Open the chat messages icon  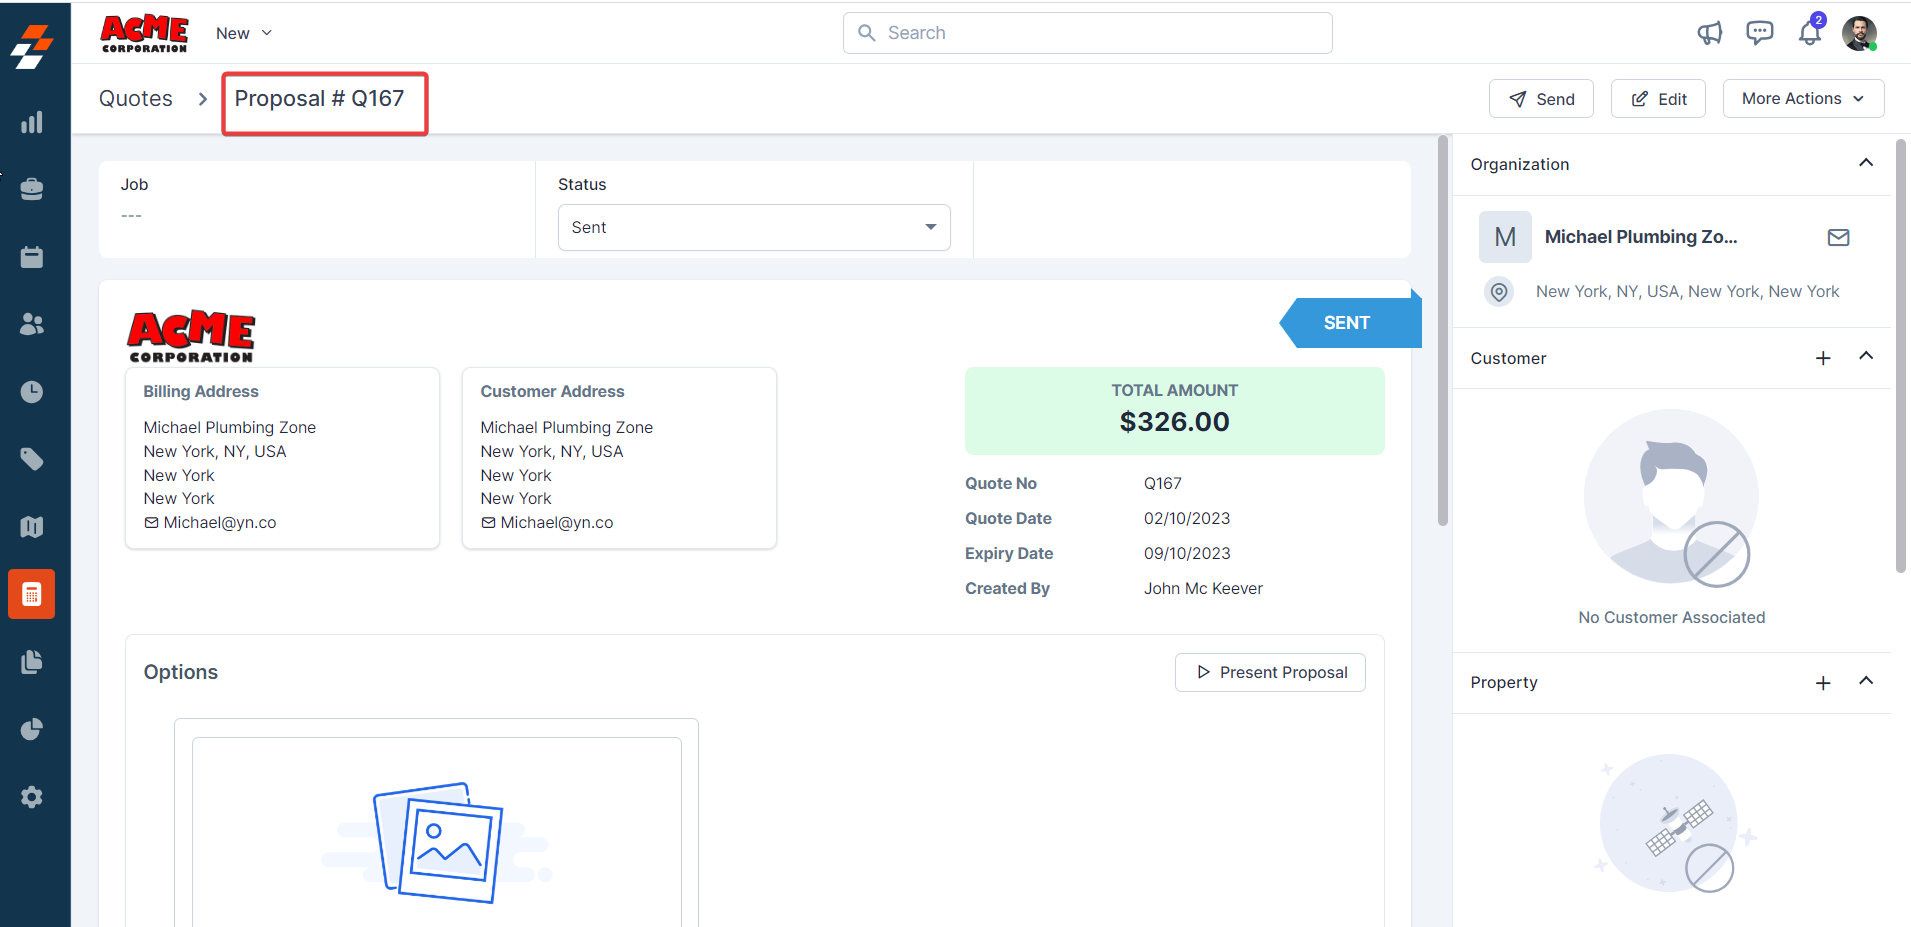[x=1759, y=33]
